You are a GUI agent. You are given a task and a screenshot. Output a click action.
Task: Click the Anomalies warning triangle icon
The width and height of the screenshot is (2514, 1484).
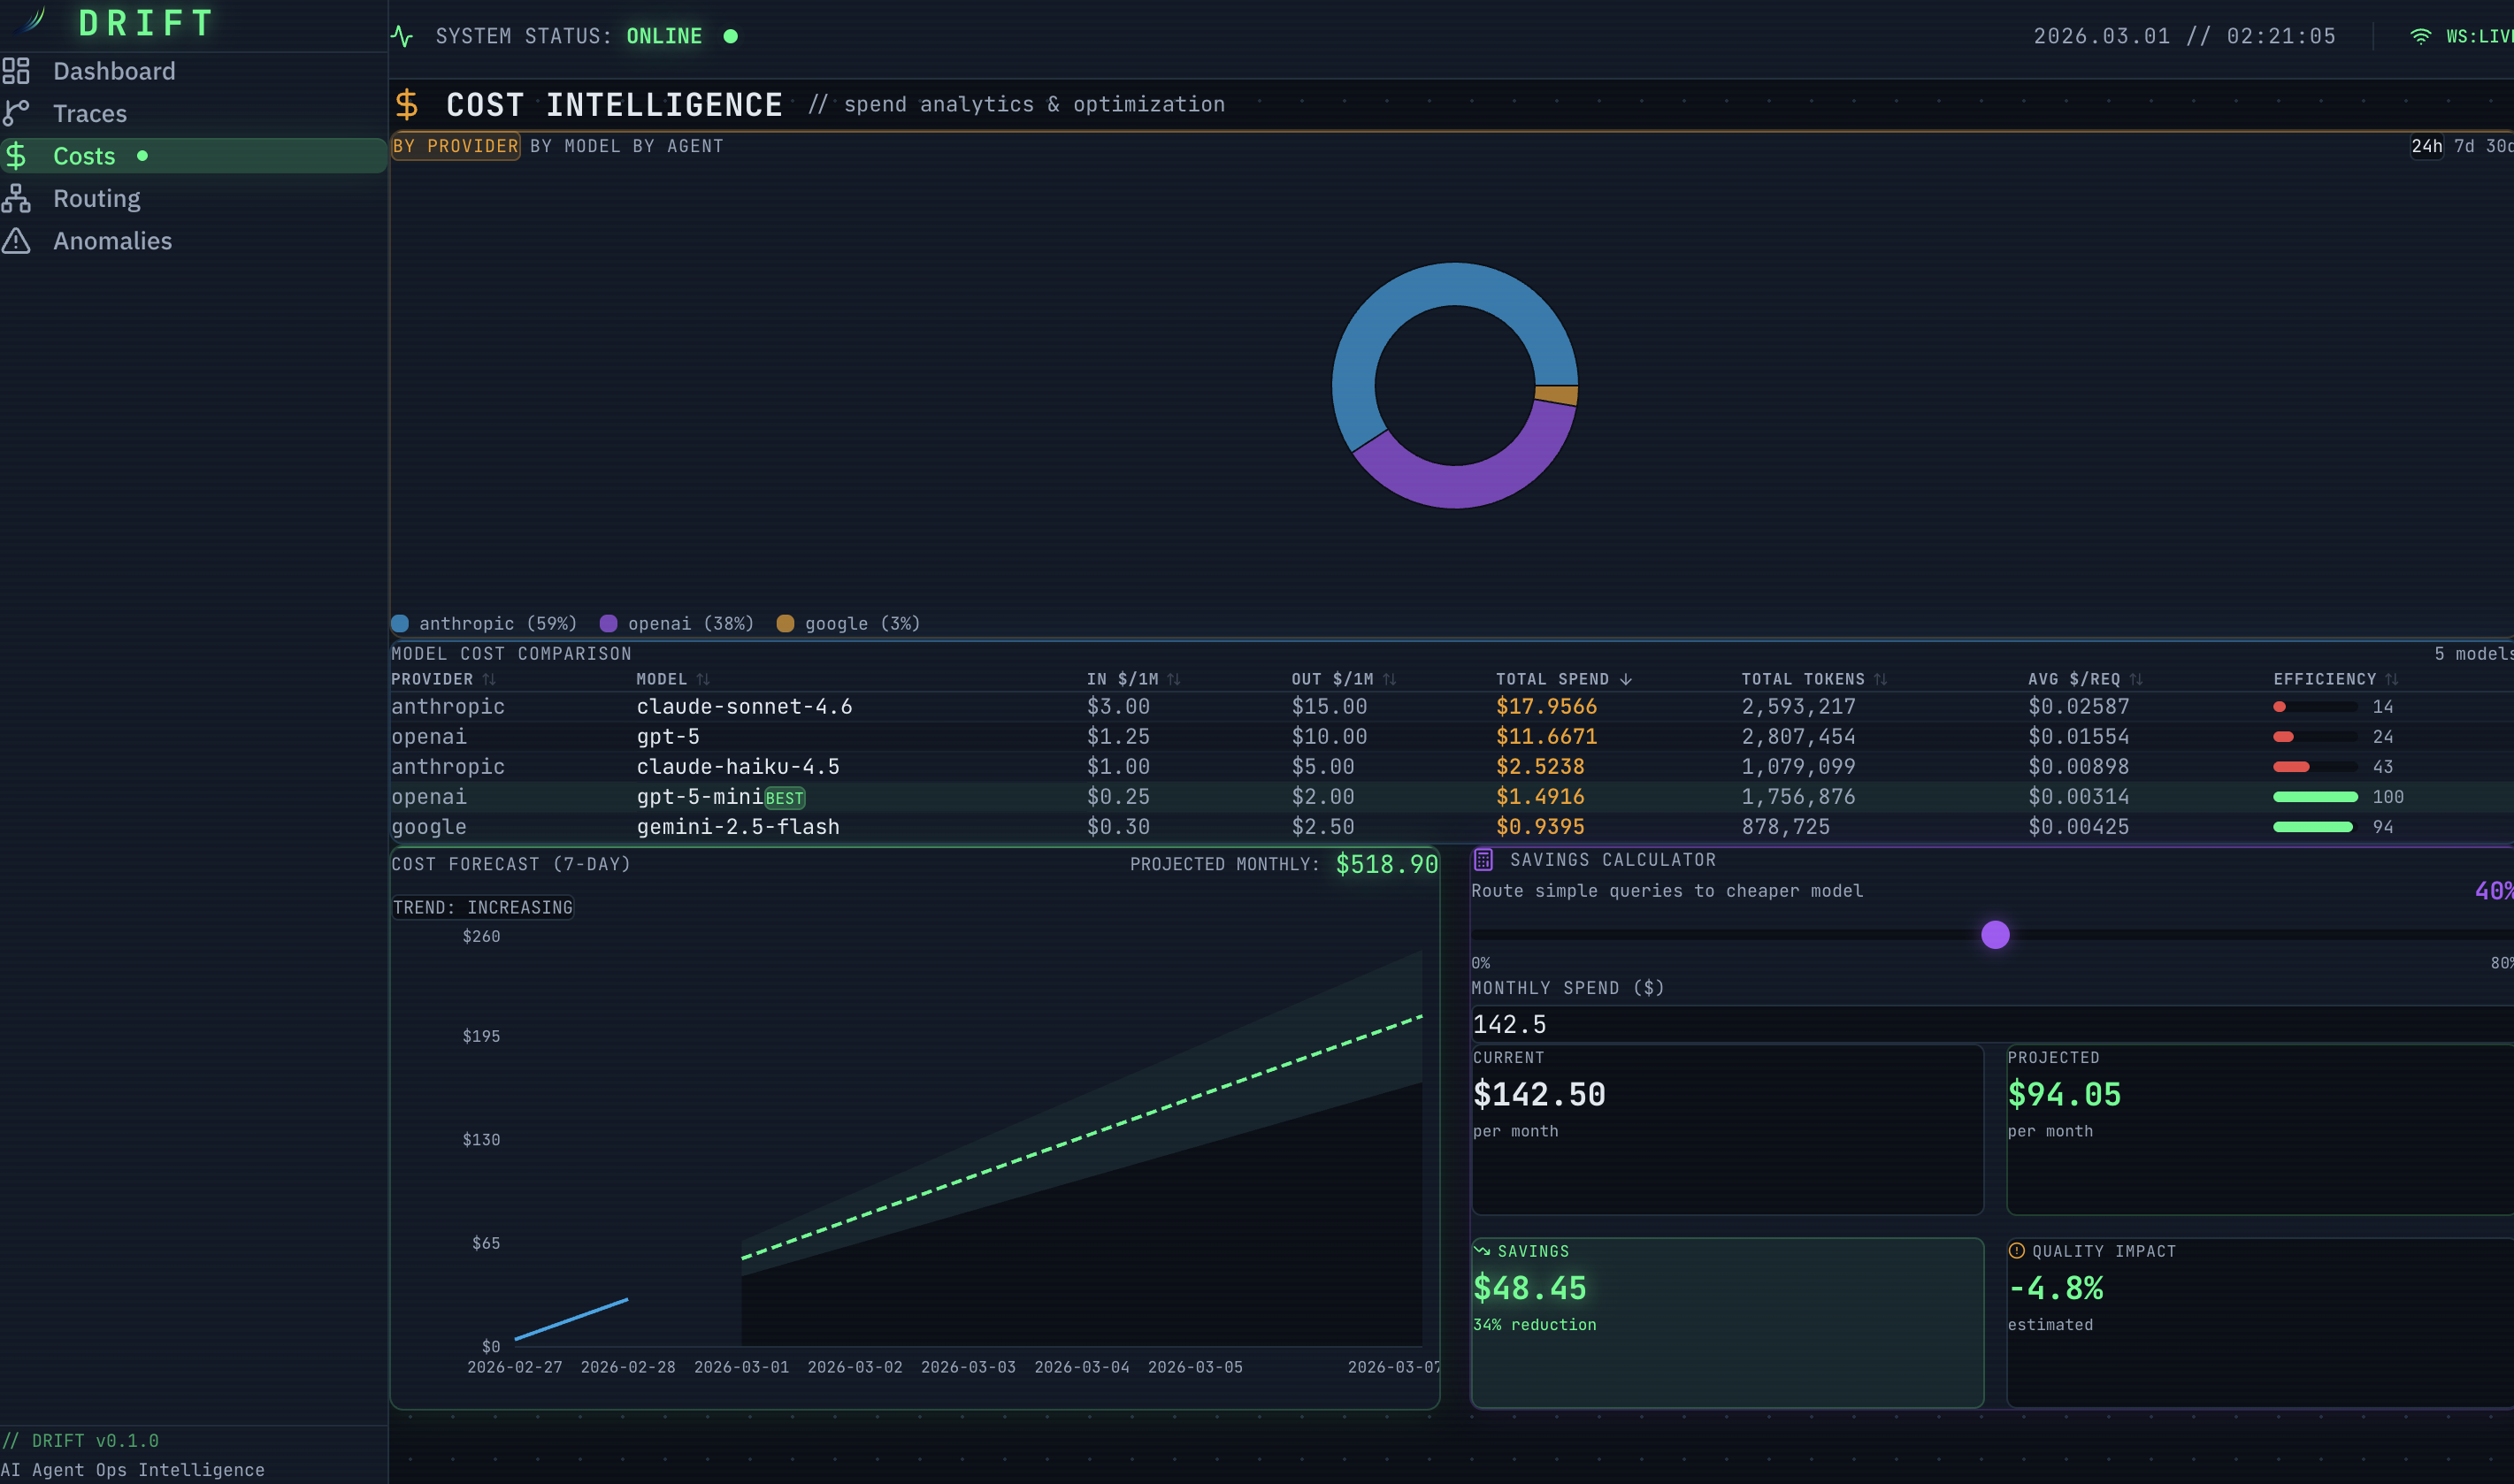[x=16, y=241]
